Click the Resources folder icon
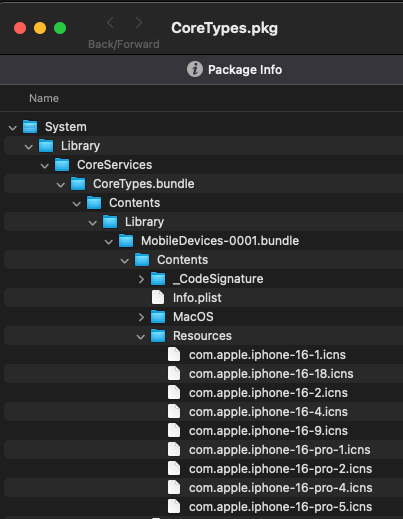 [x=158, y=336]
